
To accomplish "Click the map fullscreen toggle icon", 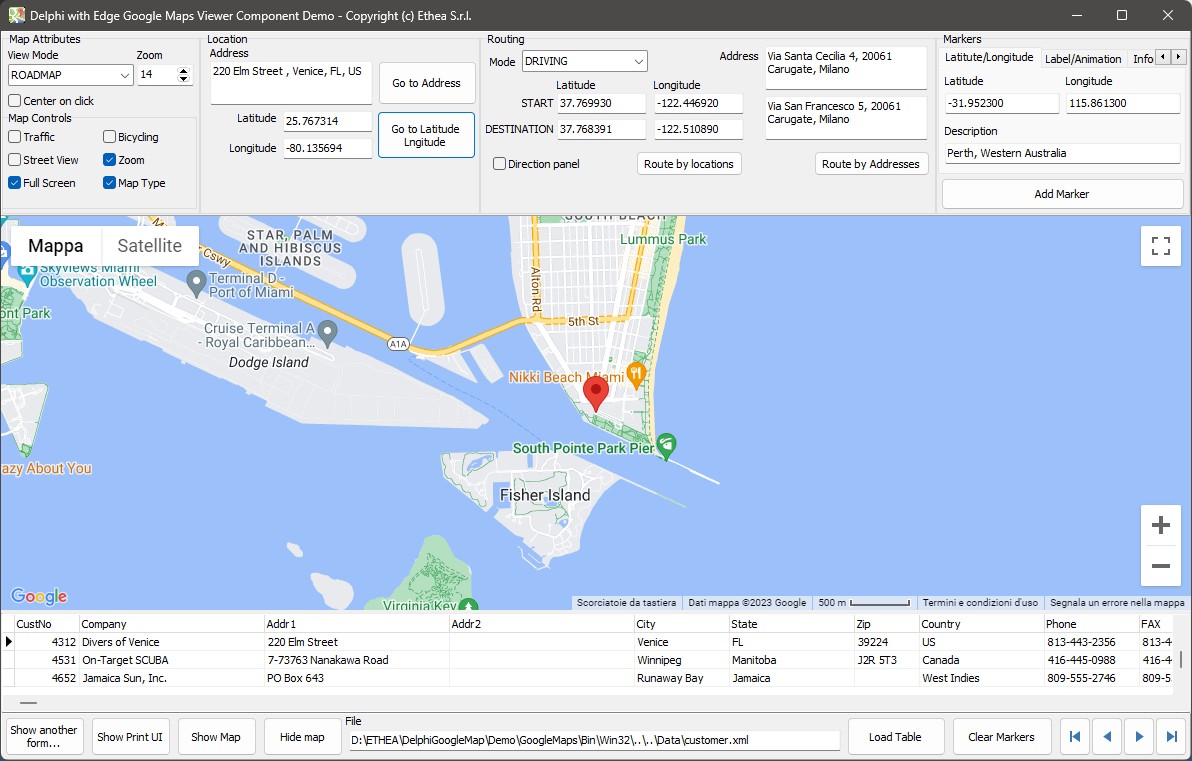I will [1160, 246].
